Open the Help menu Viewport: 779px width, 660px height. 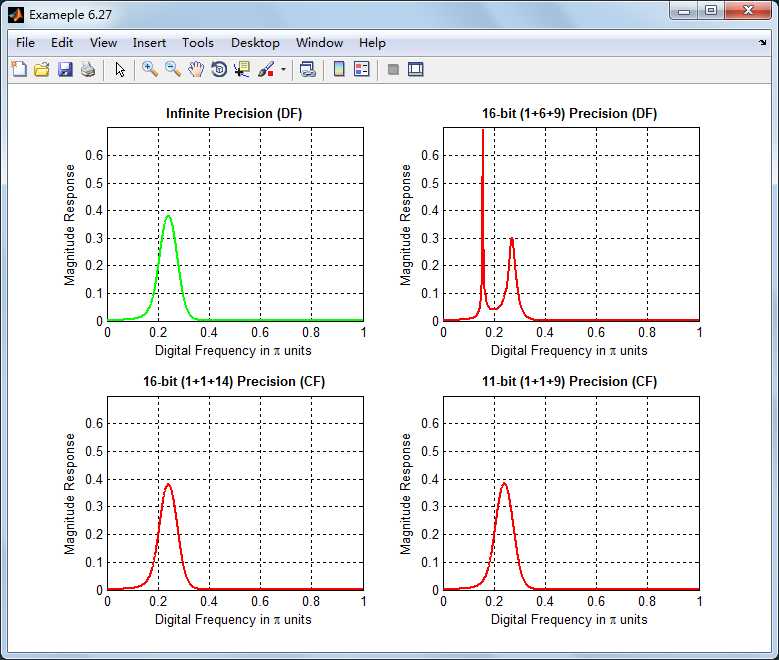[x=372, y=43]
